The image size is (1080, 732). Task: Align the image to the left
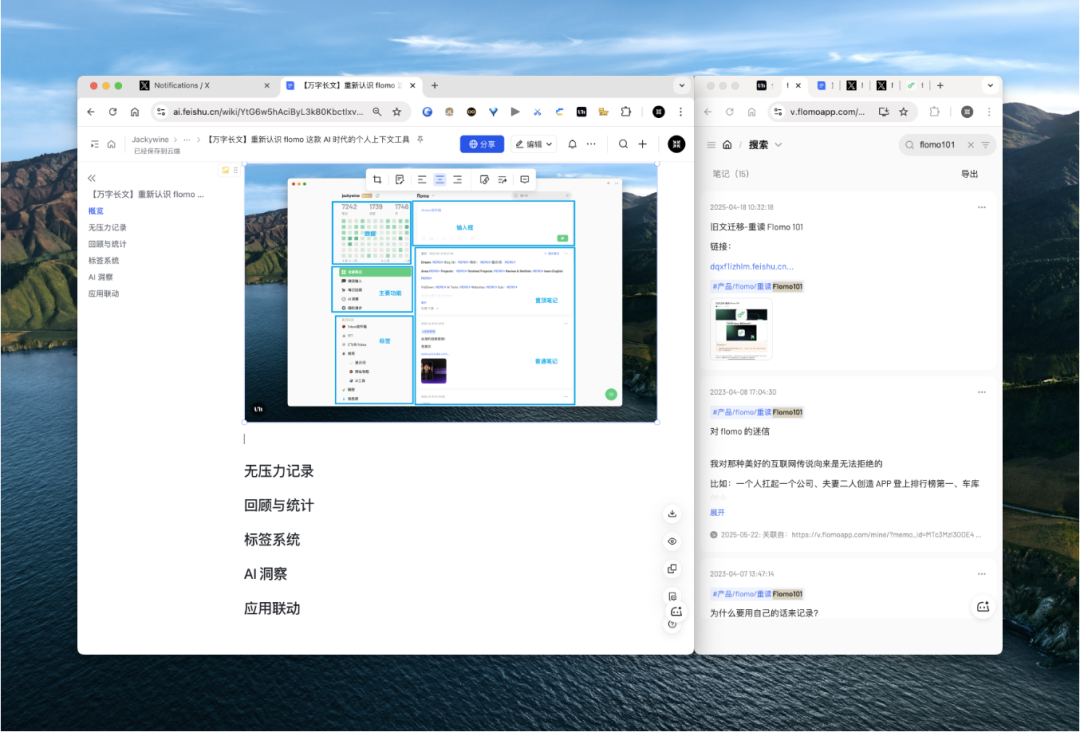coord(422,179)
